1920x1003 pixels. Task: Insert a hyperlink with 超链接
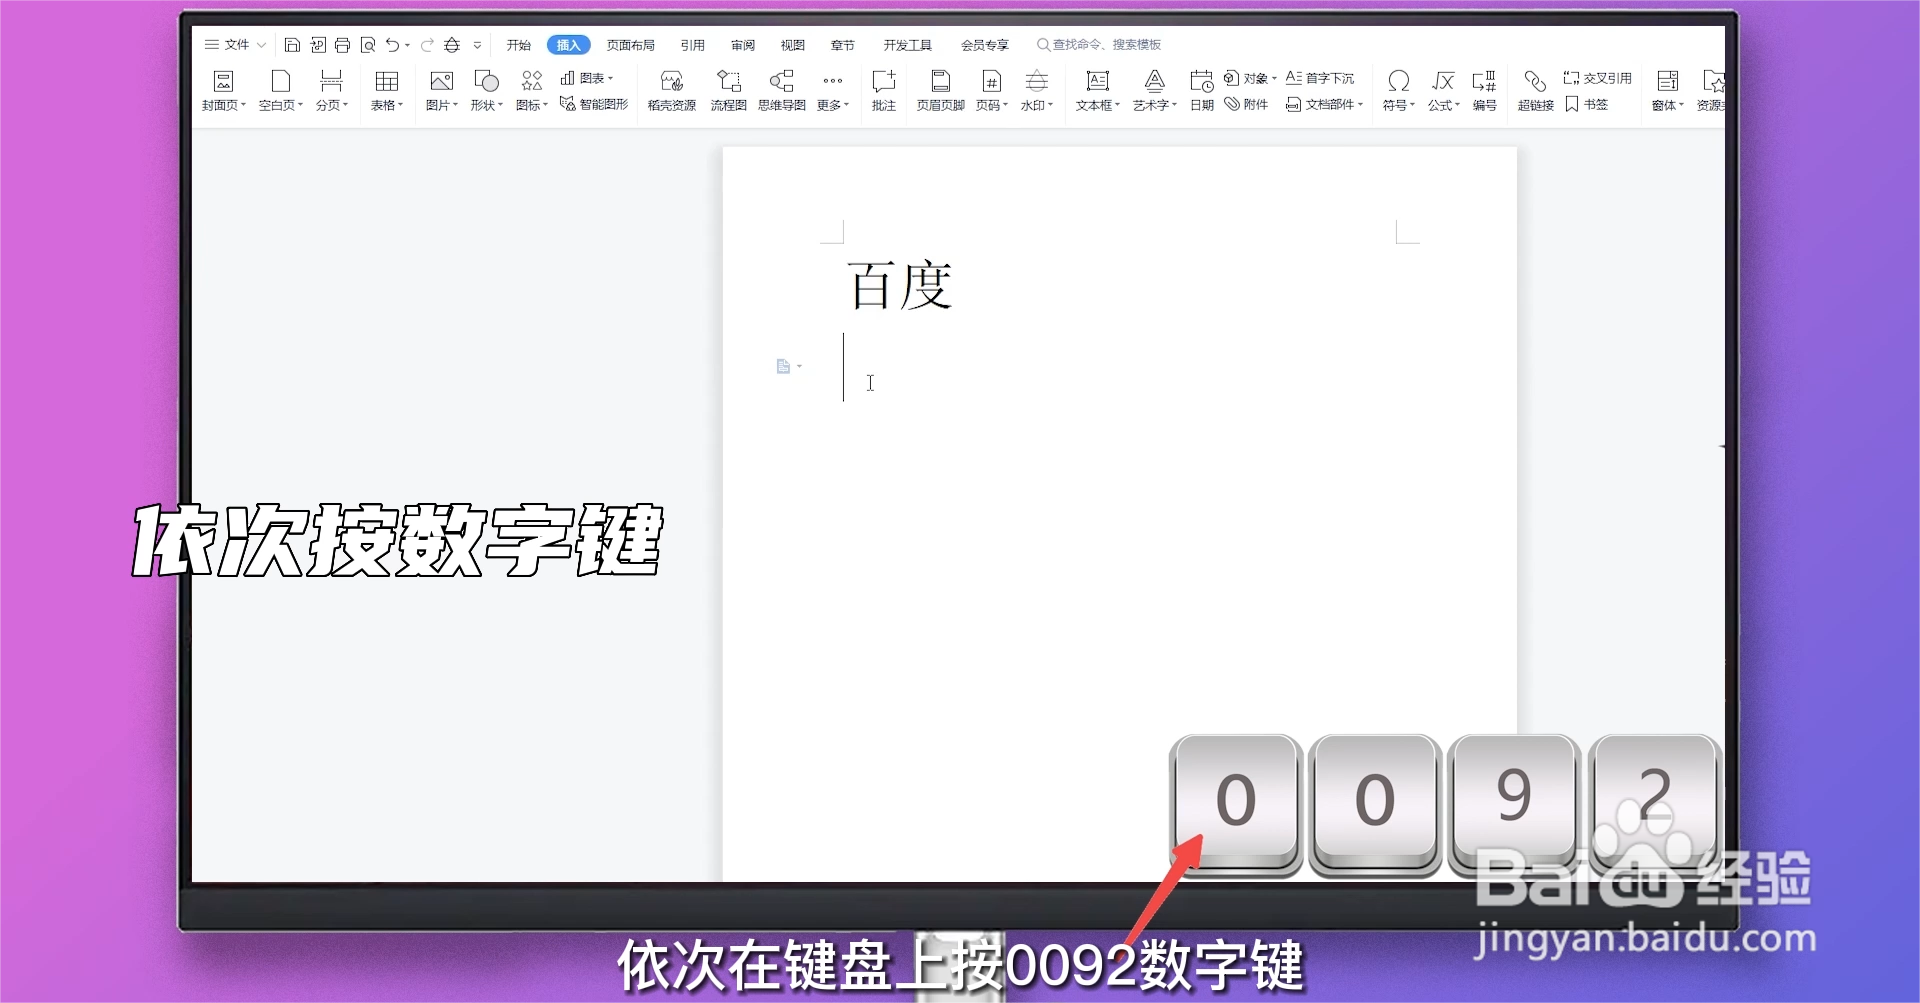pyautogui.click(x=1534, y=90)
